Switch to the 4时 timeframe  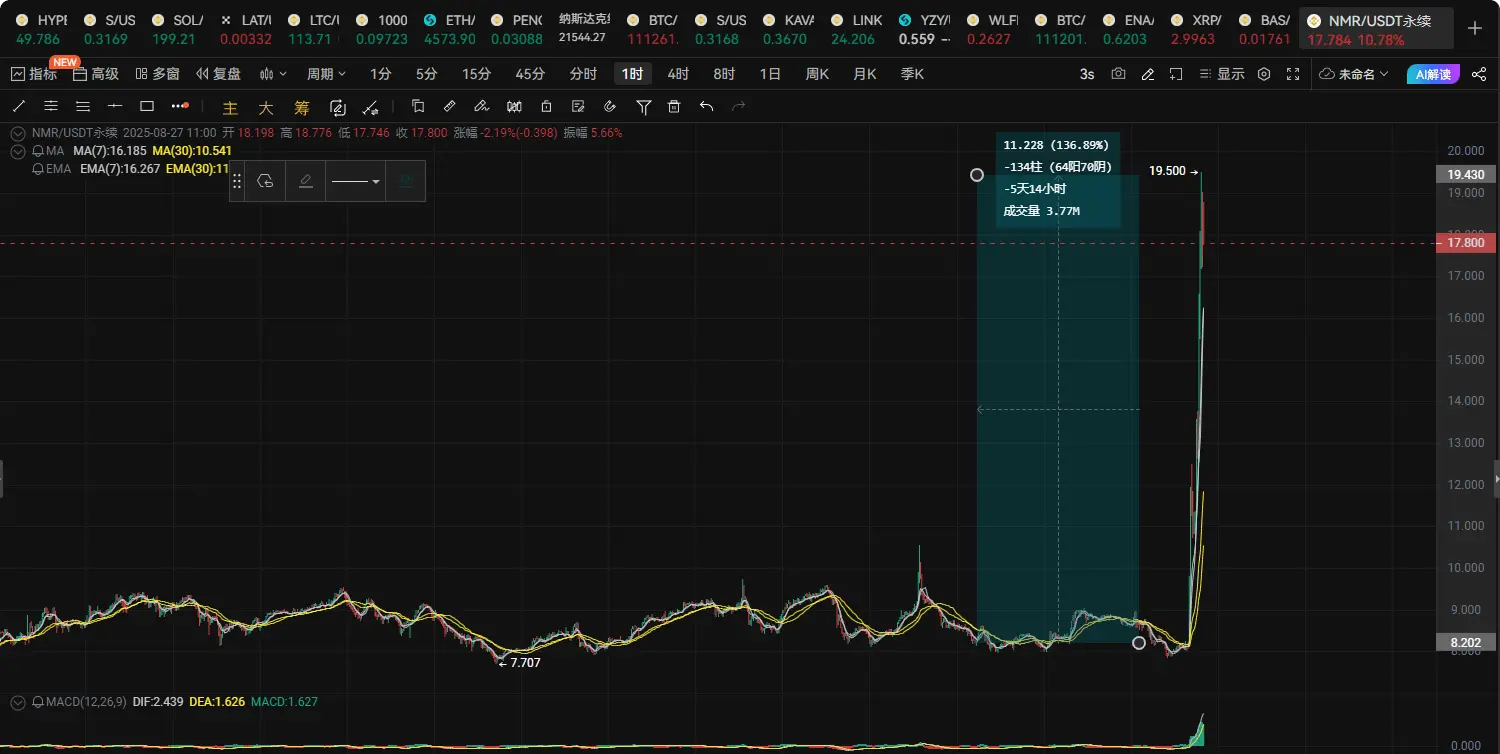click(678, 74)
